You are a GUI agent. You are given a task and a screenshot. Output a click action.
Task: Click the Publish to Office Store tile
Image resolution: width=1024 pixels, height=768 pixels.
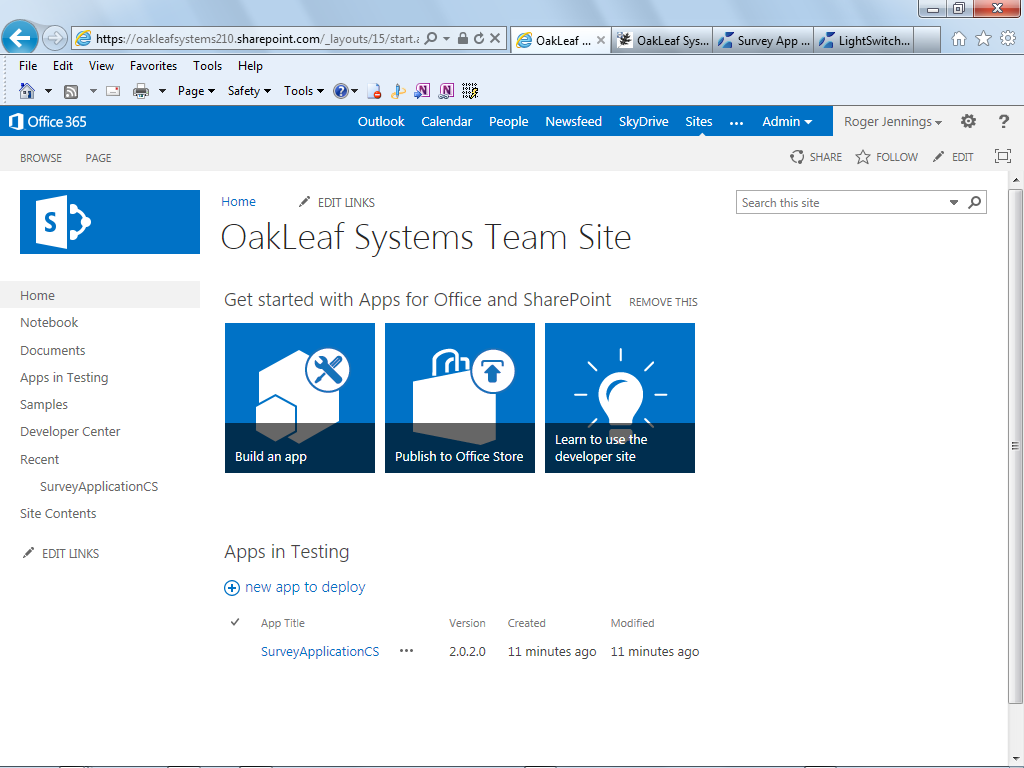pyautogui.click(x=460, y=398)
